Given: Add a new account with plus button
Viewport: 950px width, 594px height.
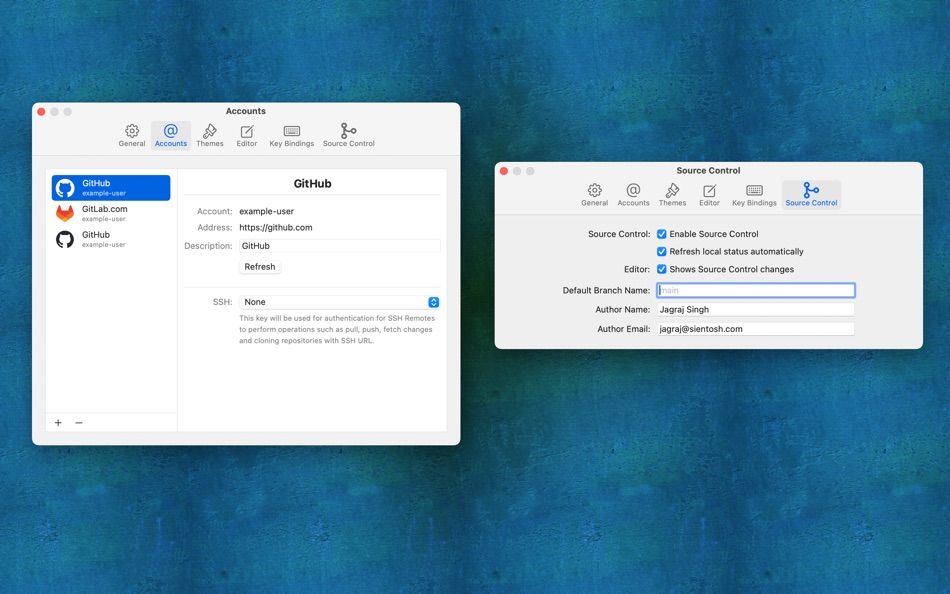Looking at the screenshot, I should click(x=58, y=422).
